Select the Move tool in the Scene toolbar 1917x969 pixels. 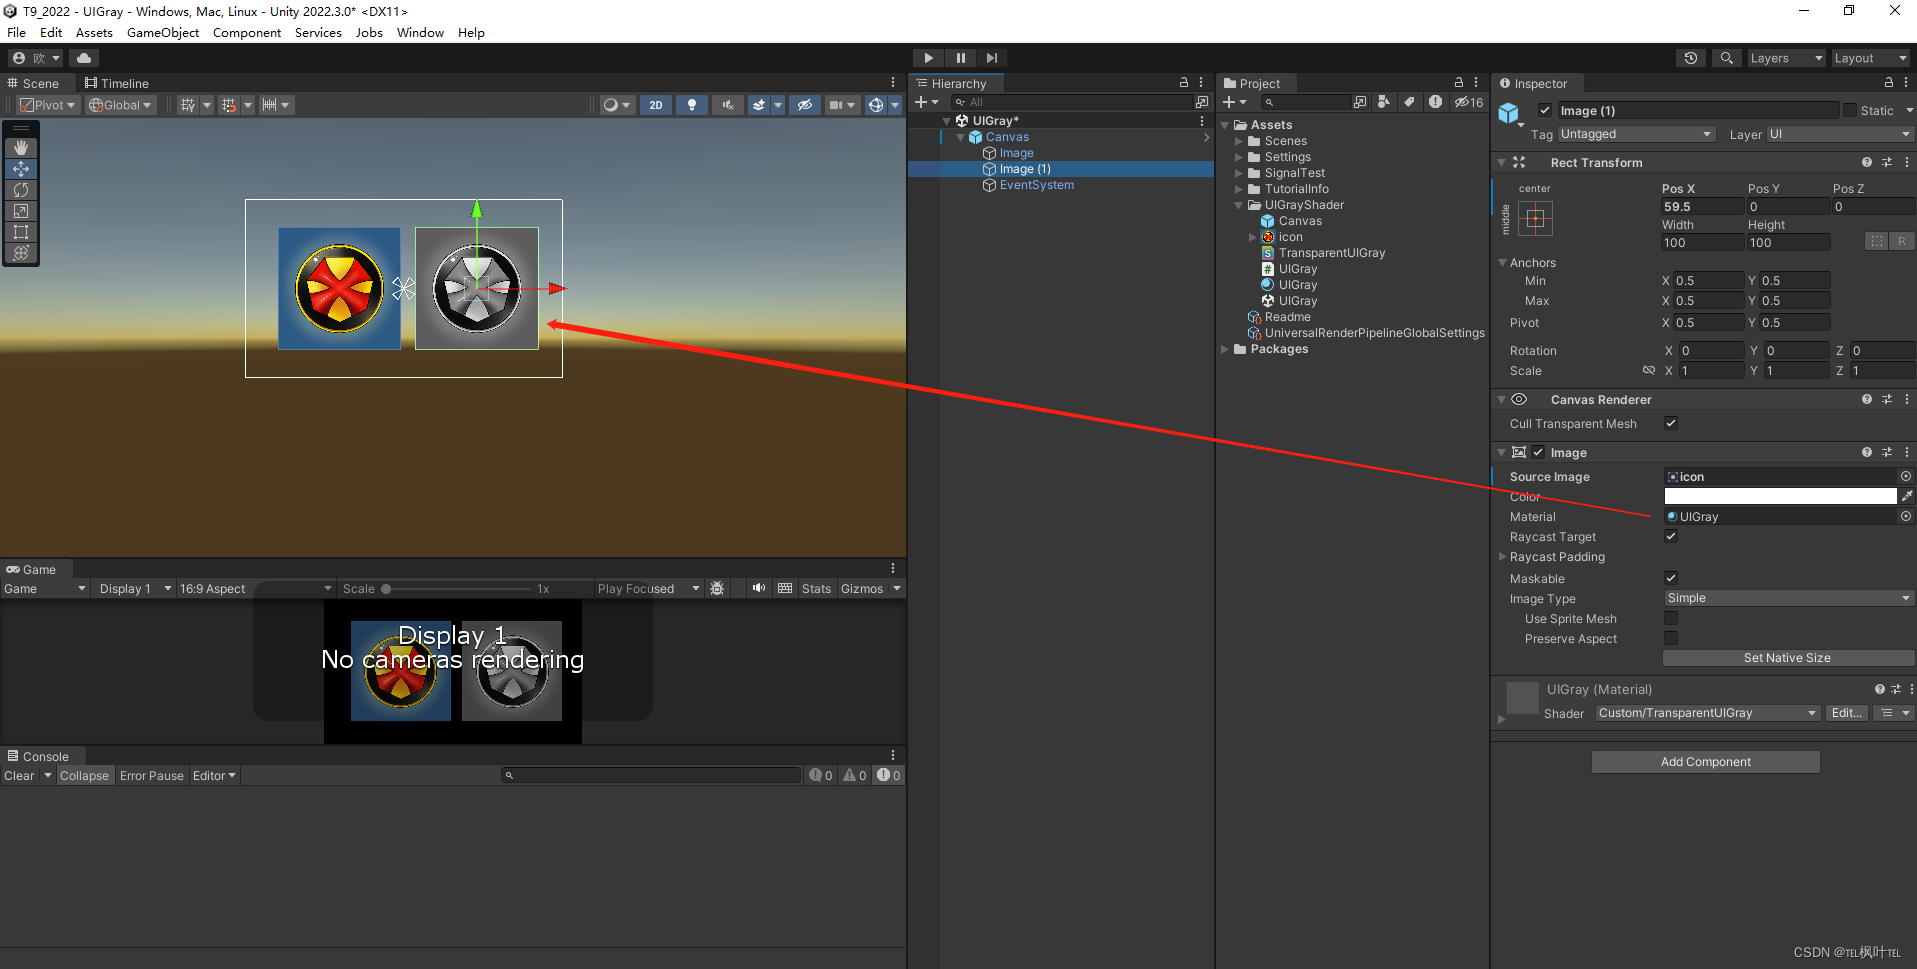[x=21, y=169]
